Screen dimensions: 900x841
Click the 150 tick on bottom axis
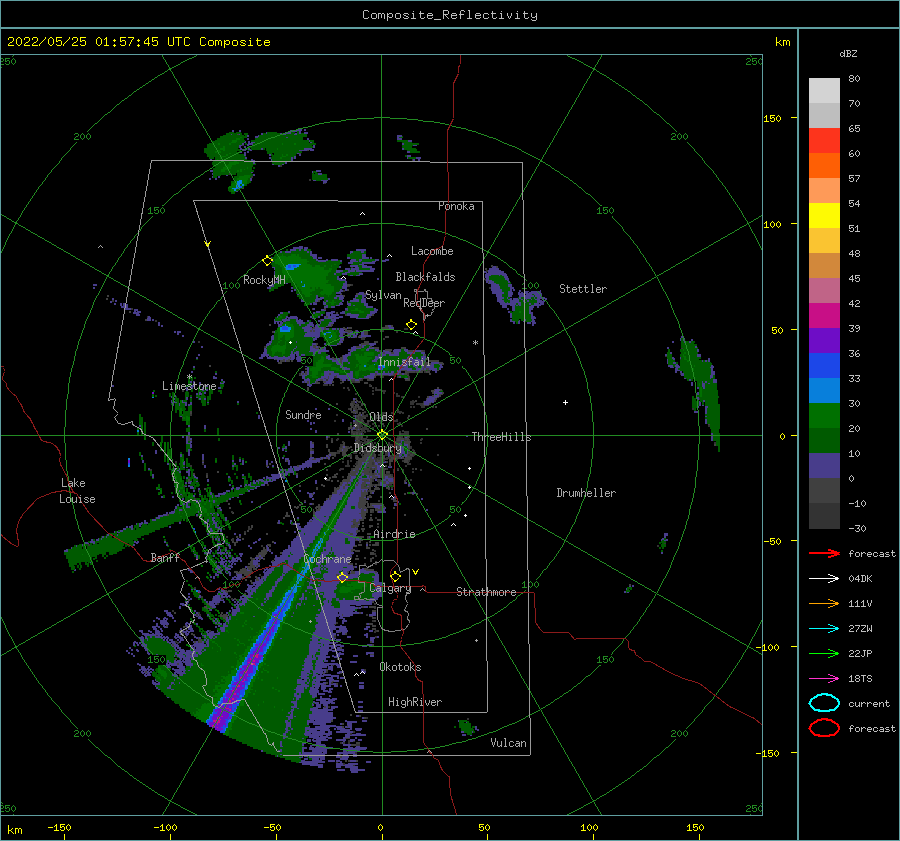[x=695, y=827]
